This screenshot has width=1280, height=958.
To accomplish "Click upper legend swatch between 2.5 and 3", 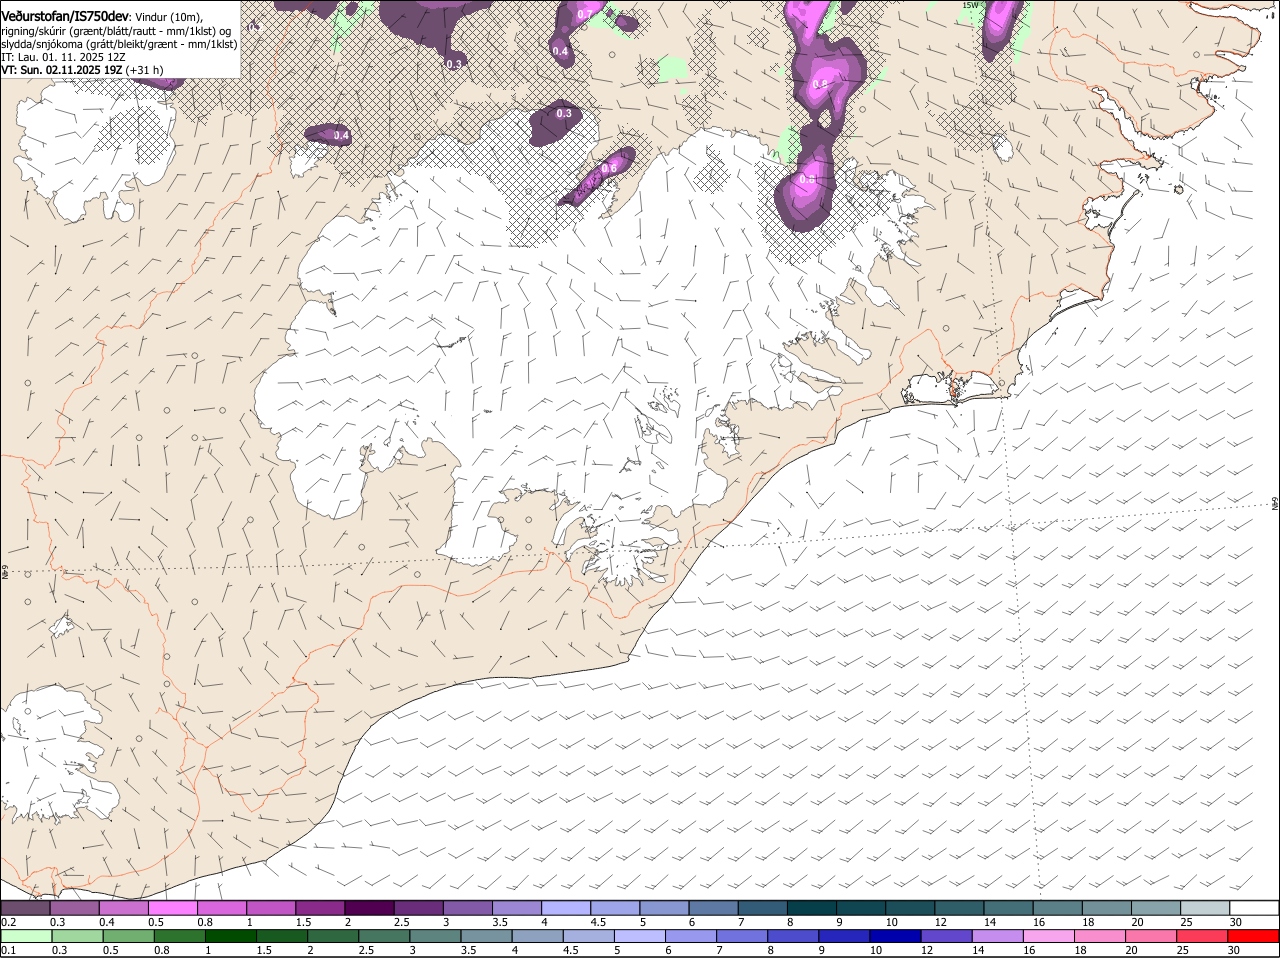I will coord(418,908).
